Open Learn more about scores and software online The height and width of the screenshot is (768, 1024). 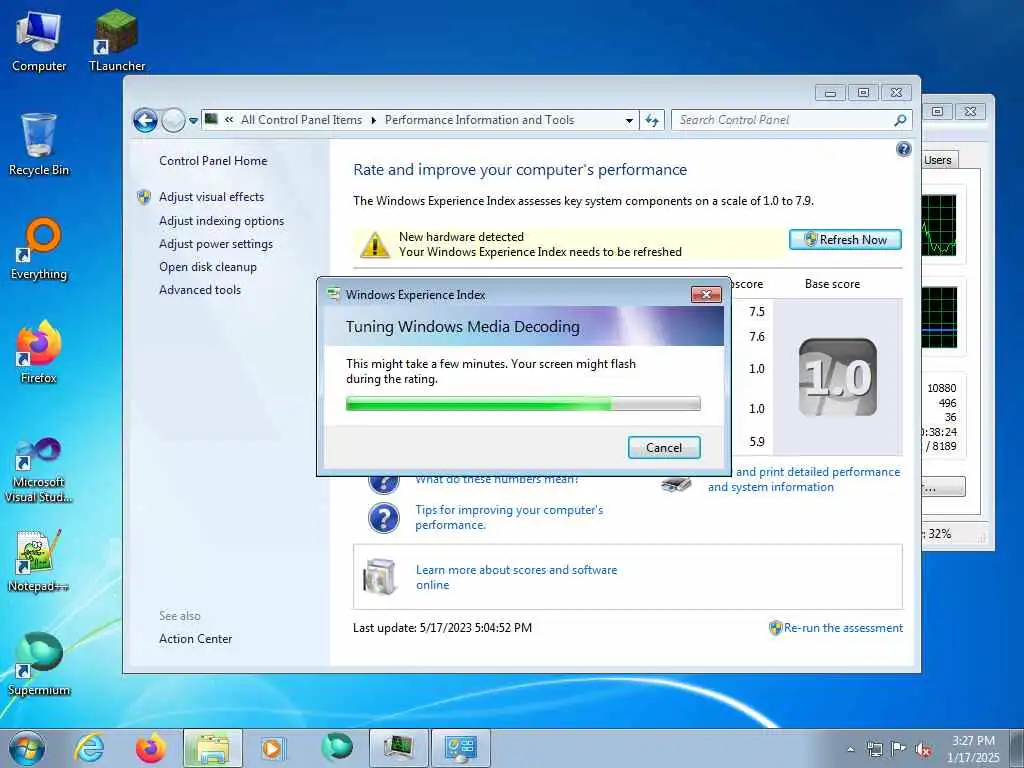point(517,577)
